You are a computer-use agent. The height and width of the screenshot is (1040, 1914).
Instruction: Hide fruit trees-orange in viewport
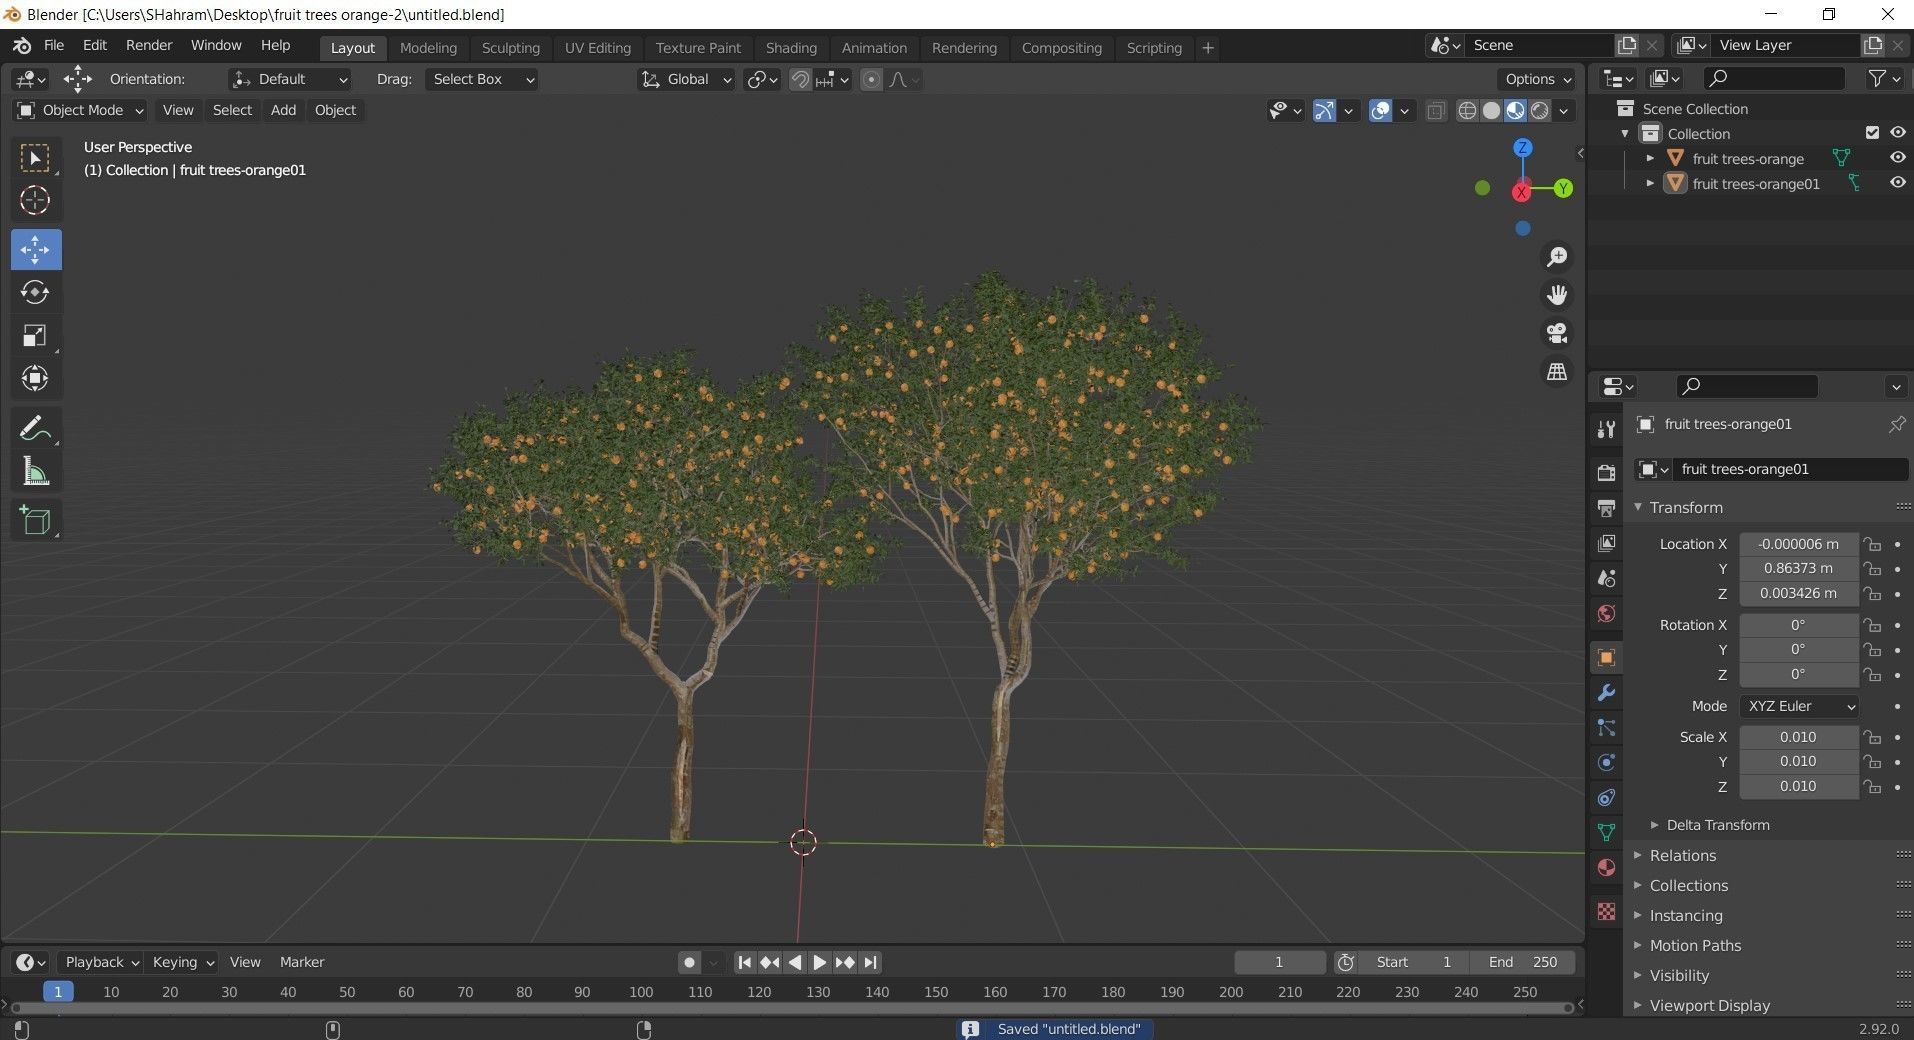click(1897, 158)
